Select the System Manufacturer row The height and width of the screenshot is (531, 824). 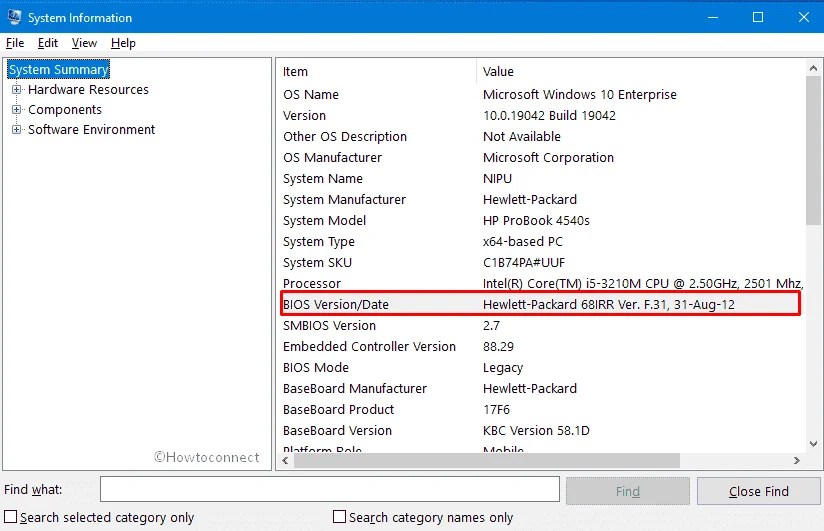(x=541, y=200)
